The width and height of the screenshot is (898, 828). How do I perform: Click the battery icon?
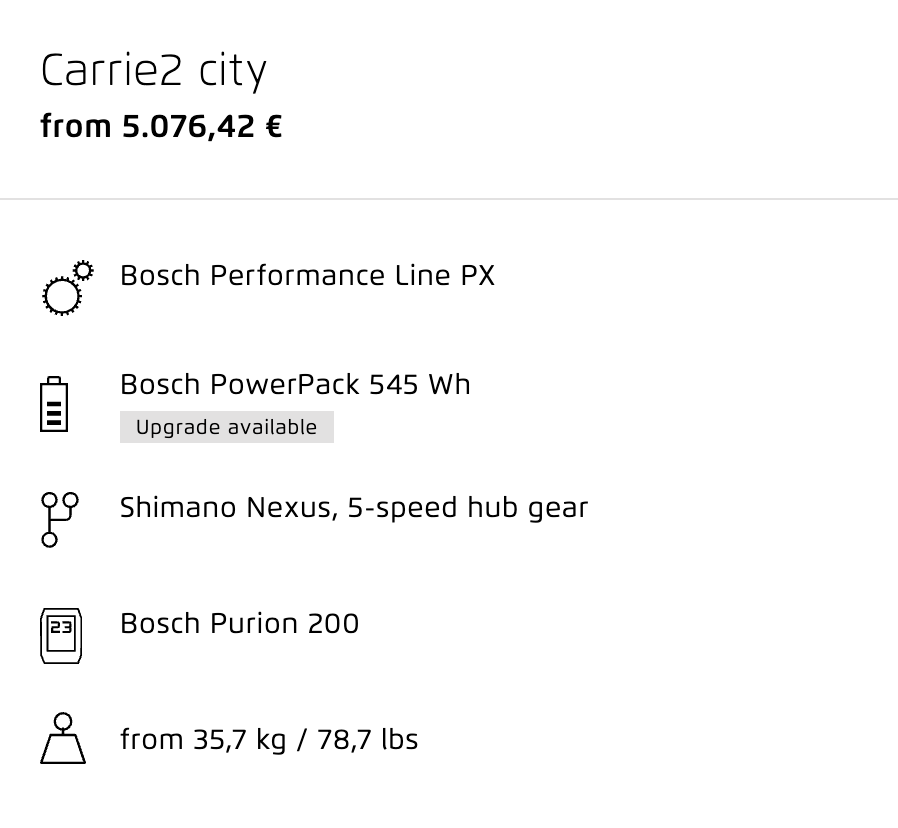click(54, 404)
